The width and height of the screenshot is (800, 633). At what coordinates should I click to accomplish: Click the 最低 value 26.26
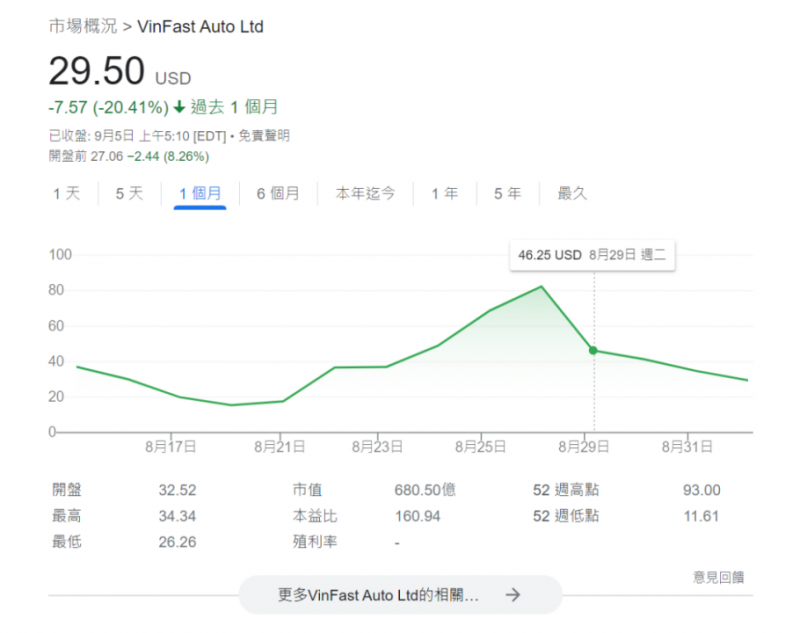(x=177, y=542)
